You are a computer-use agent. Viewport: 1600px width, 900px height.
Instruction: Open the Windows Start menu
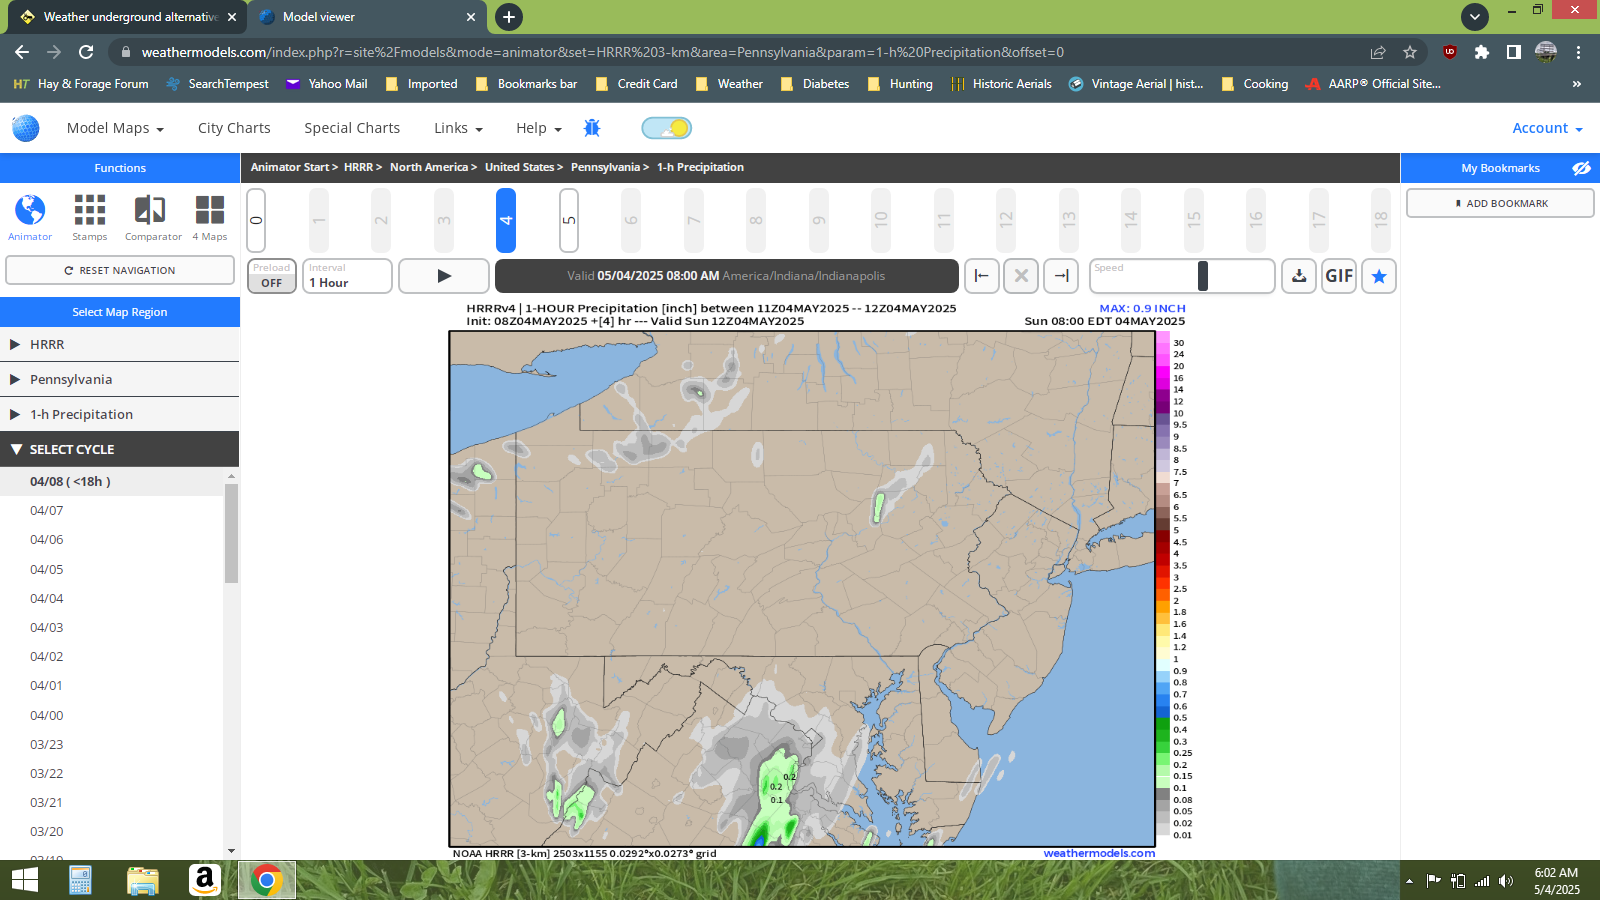[25, 880]
